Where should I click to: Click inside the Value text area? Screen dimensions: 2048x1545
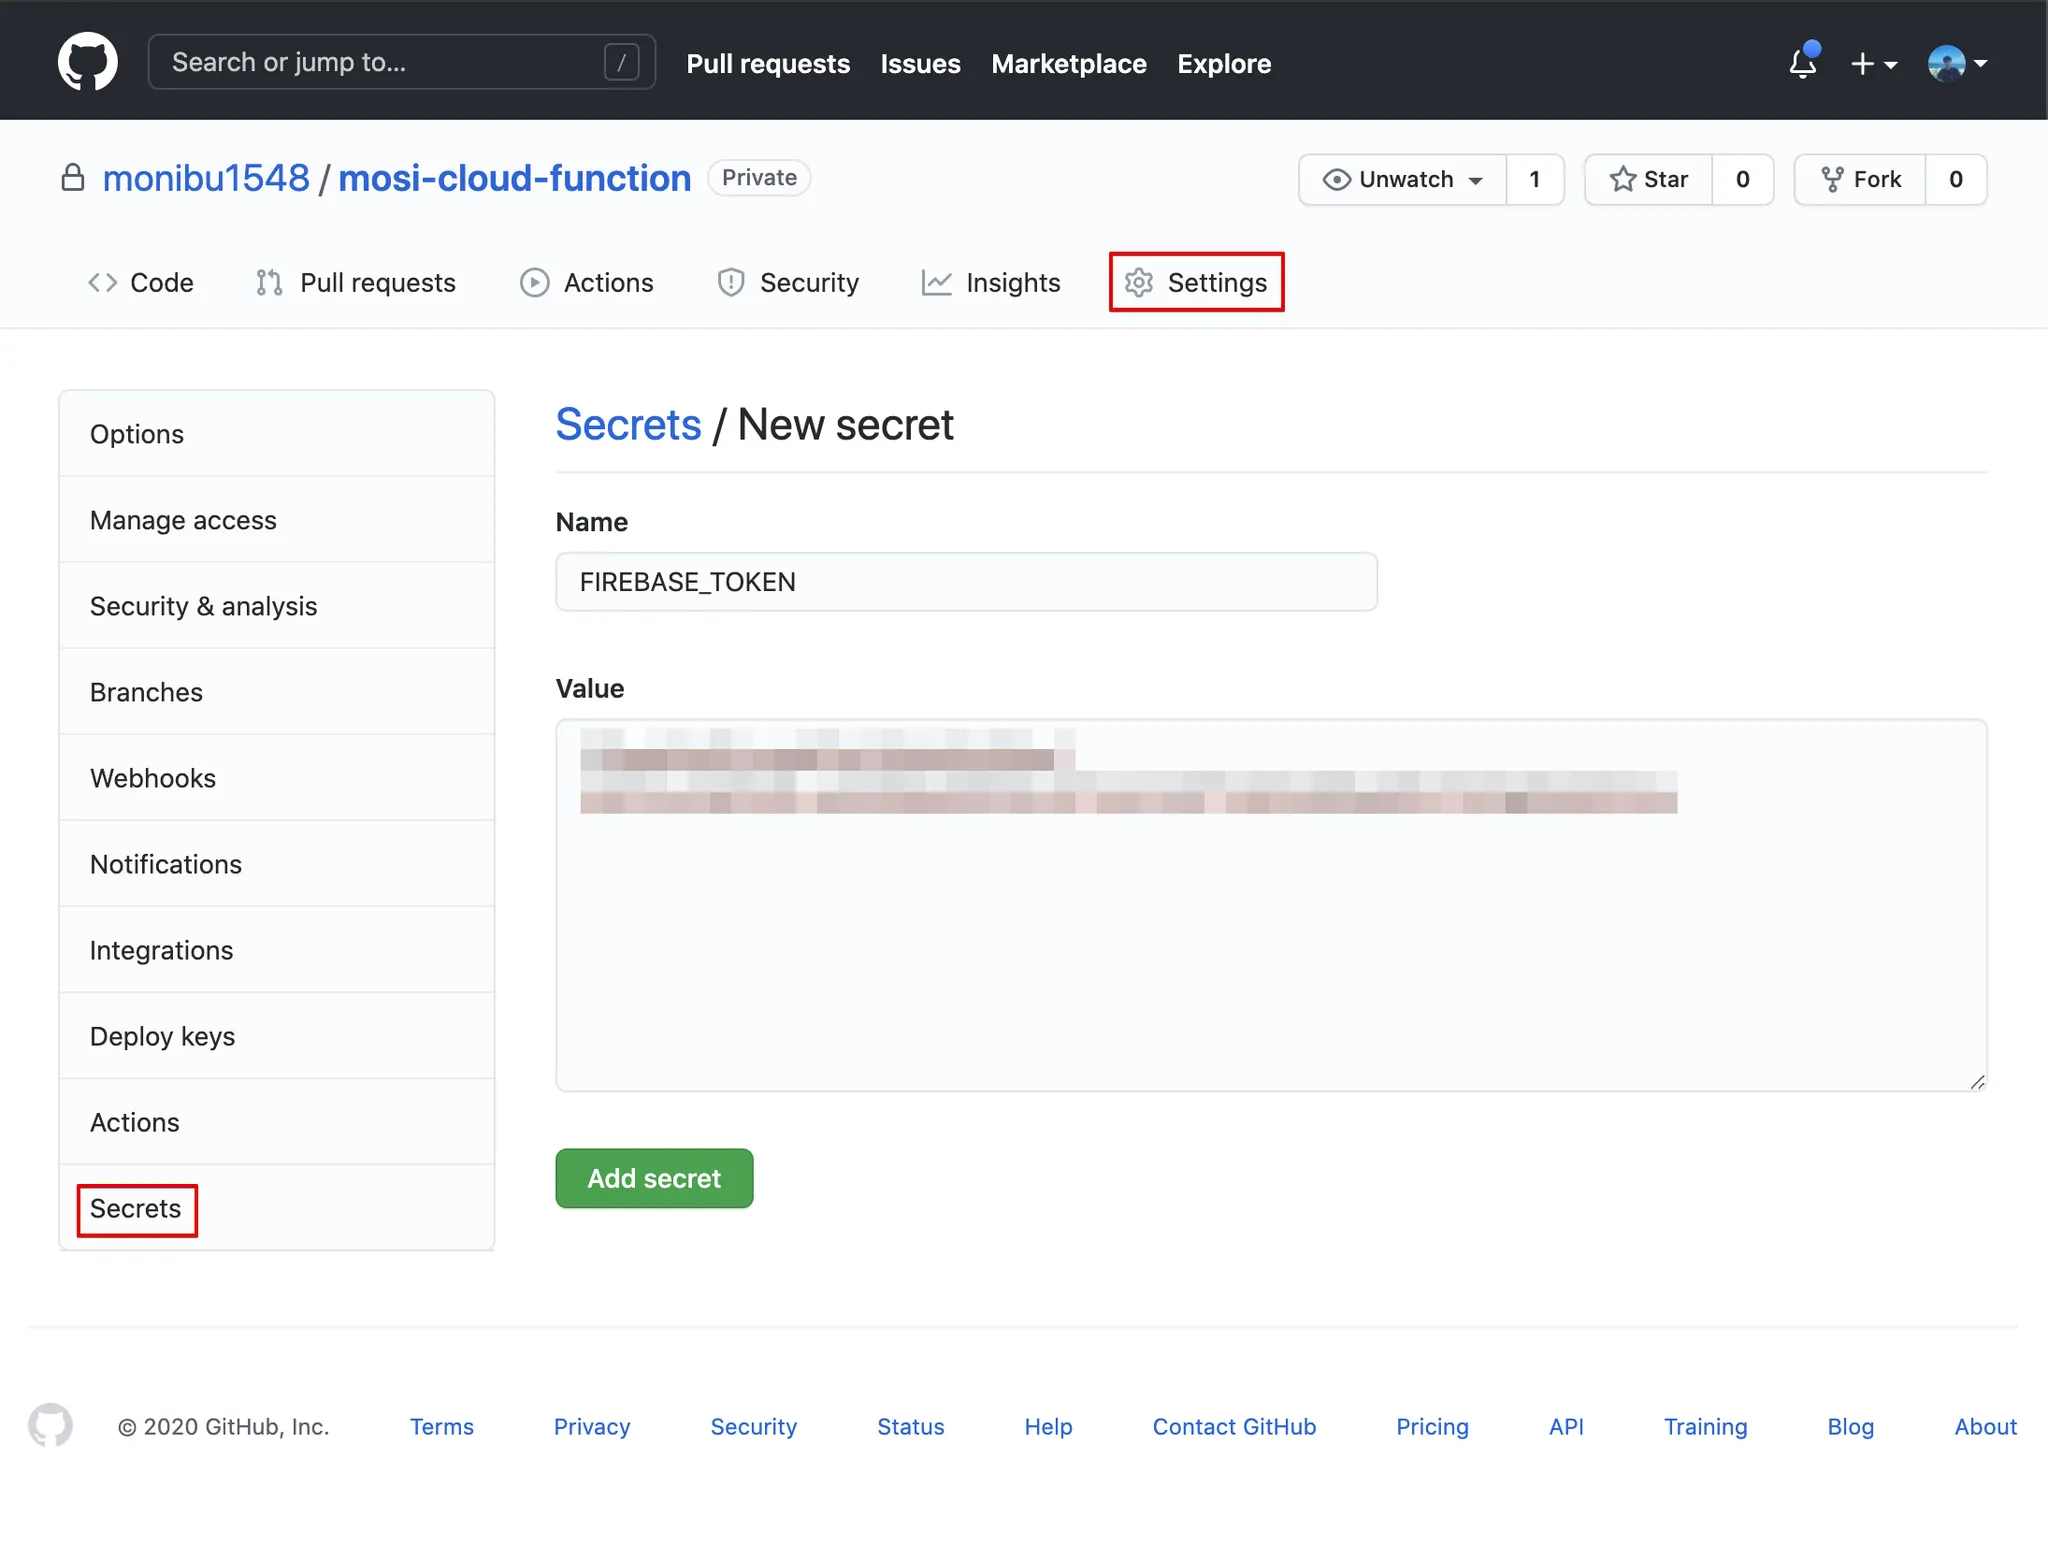coord(1270,950)
